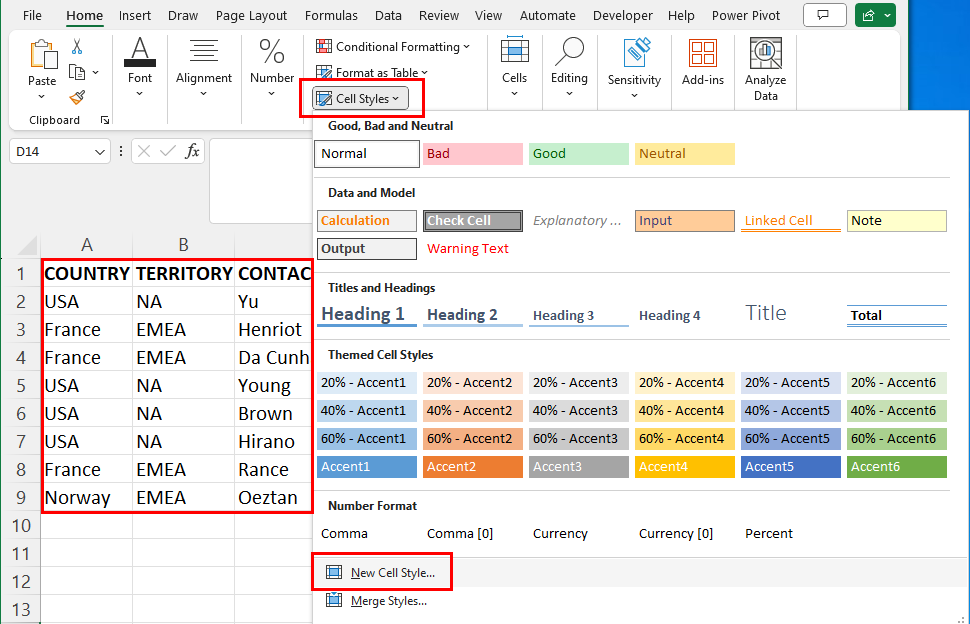970x624 pixels.
Task: Expand the Name Box dropdown arrow
Action: coord(100,152)
